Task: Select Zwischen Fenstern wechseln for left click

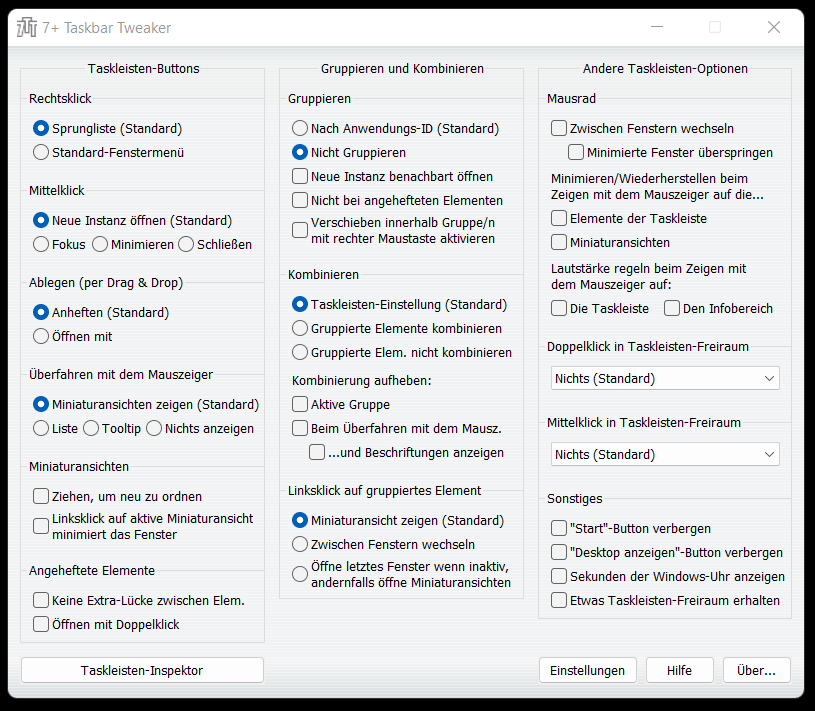Action: (x=300, y=545)
